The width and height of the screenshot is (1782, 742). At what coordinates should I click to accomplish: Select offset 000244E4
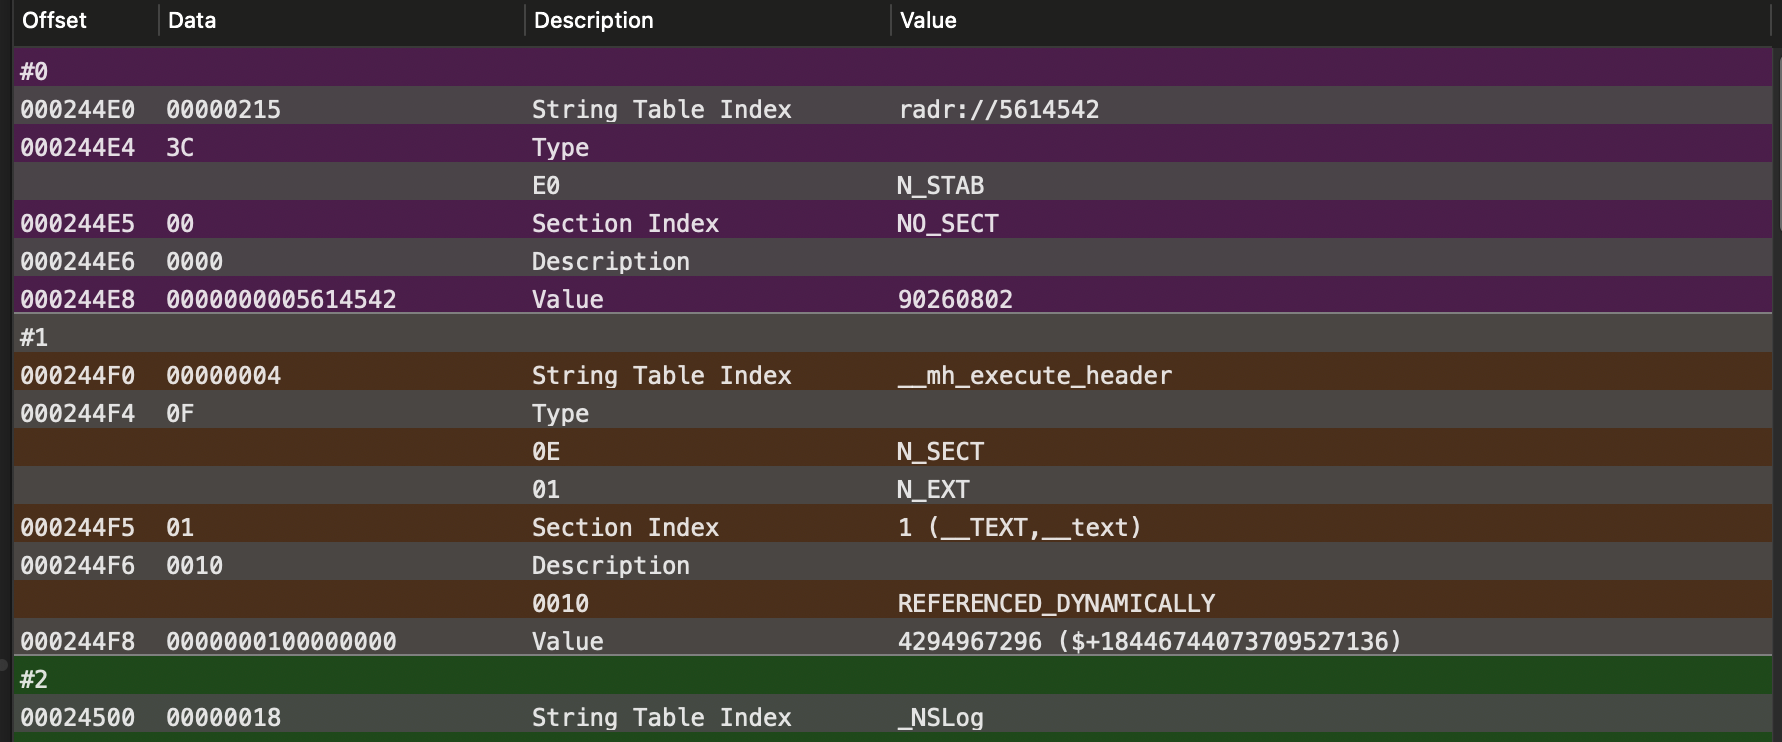(x=78, y=148)
